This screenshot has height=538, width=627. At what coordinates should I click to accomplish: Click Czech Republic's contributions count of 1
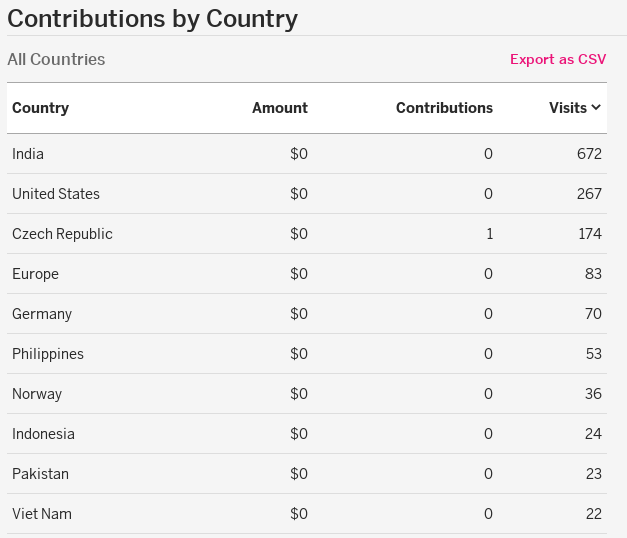(489, 234)
